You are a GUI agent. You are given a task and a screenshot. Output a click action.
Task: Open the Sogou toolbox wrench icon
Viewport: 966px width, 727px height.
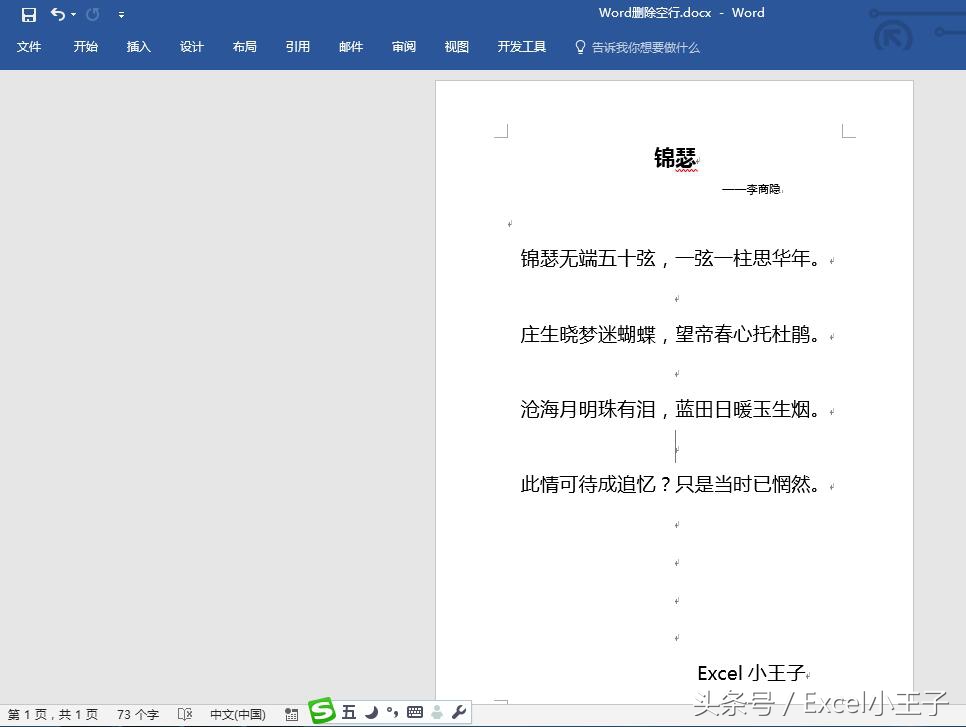(x=458, y=712)
